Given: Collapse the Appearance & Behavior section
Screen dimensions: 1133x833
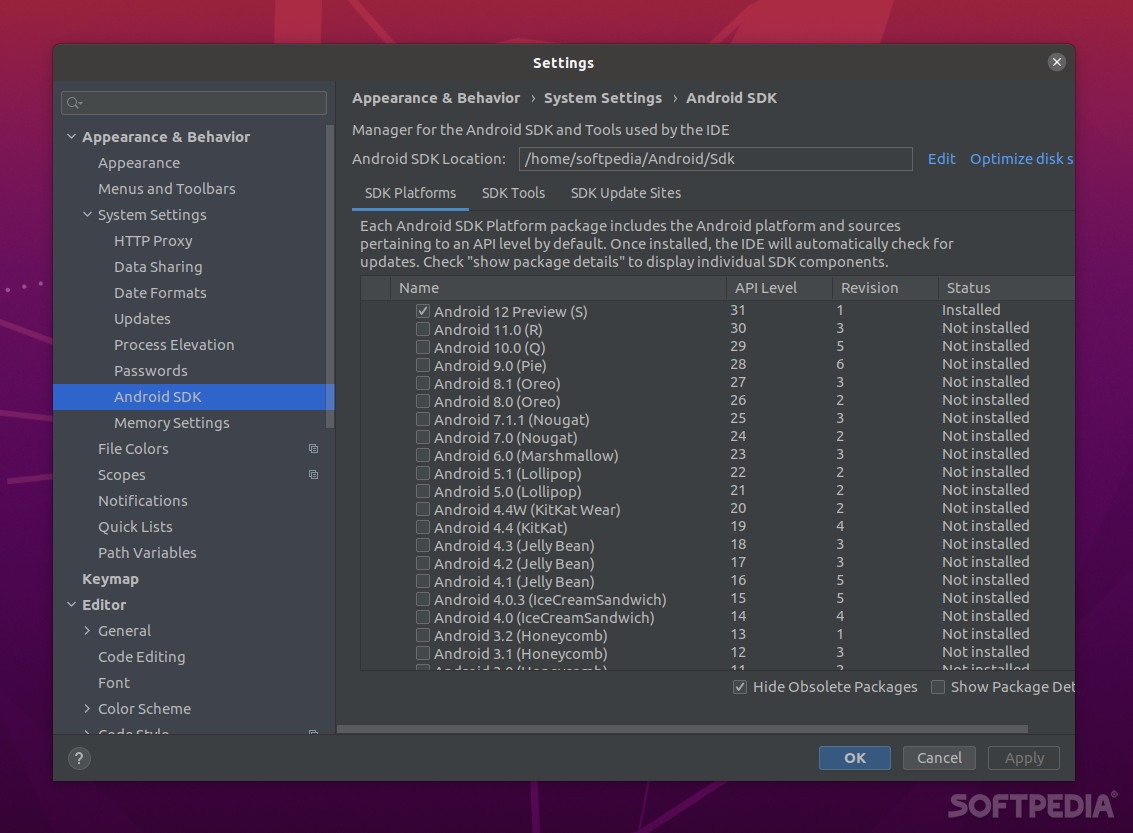Looking at the screenshot, I should [x=72, y=137].
